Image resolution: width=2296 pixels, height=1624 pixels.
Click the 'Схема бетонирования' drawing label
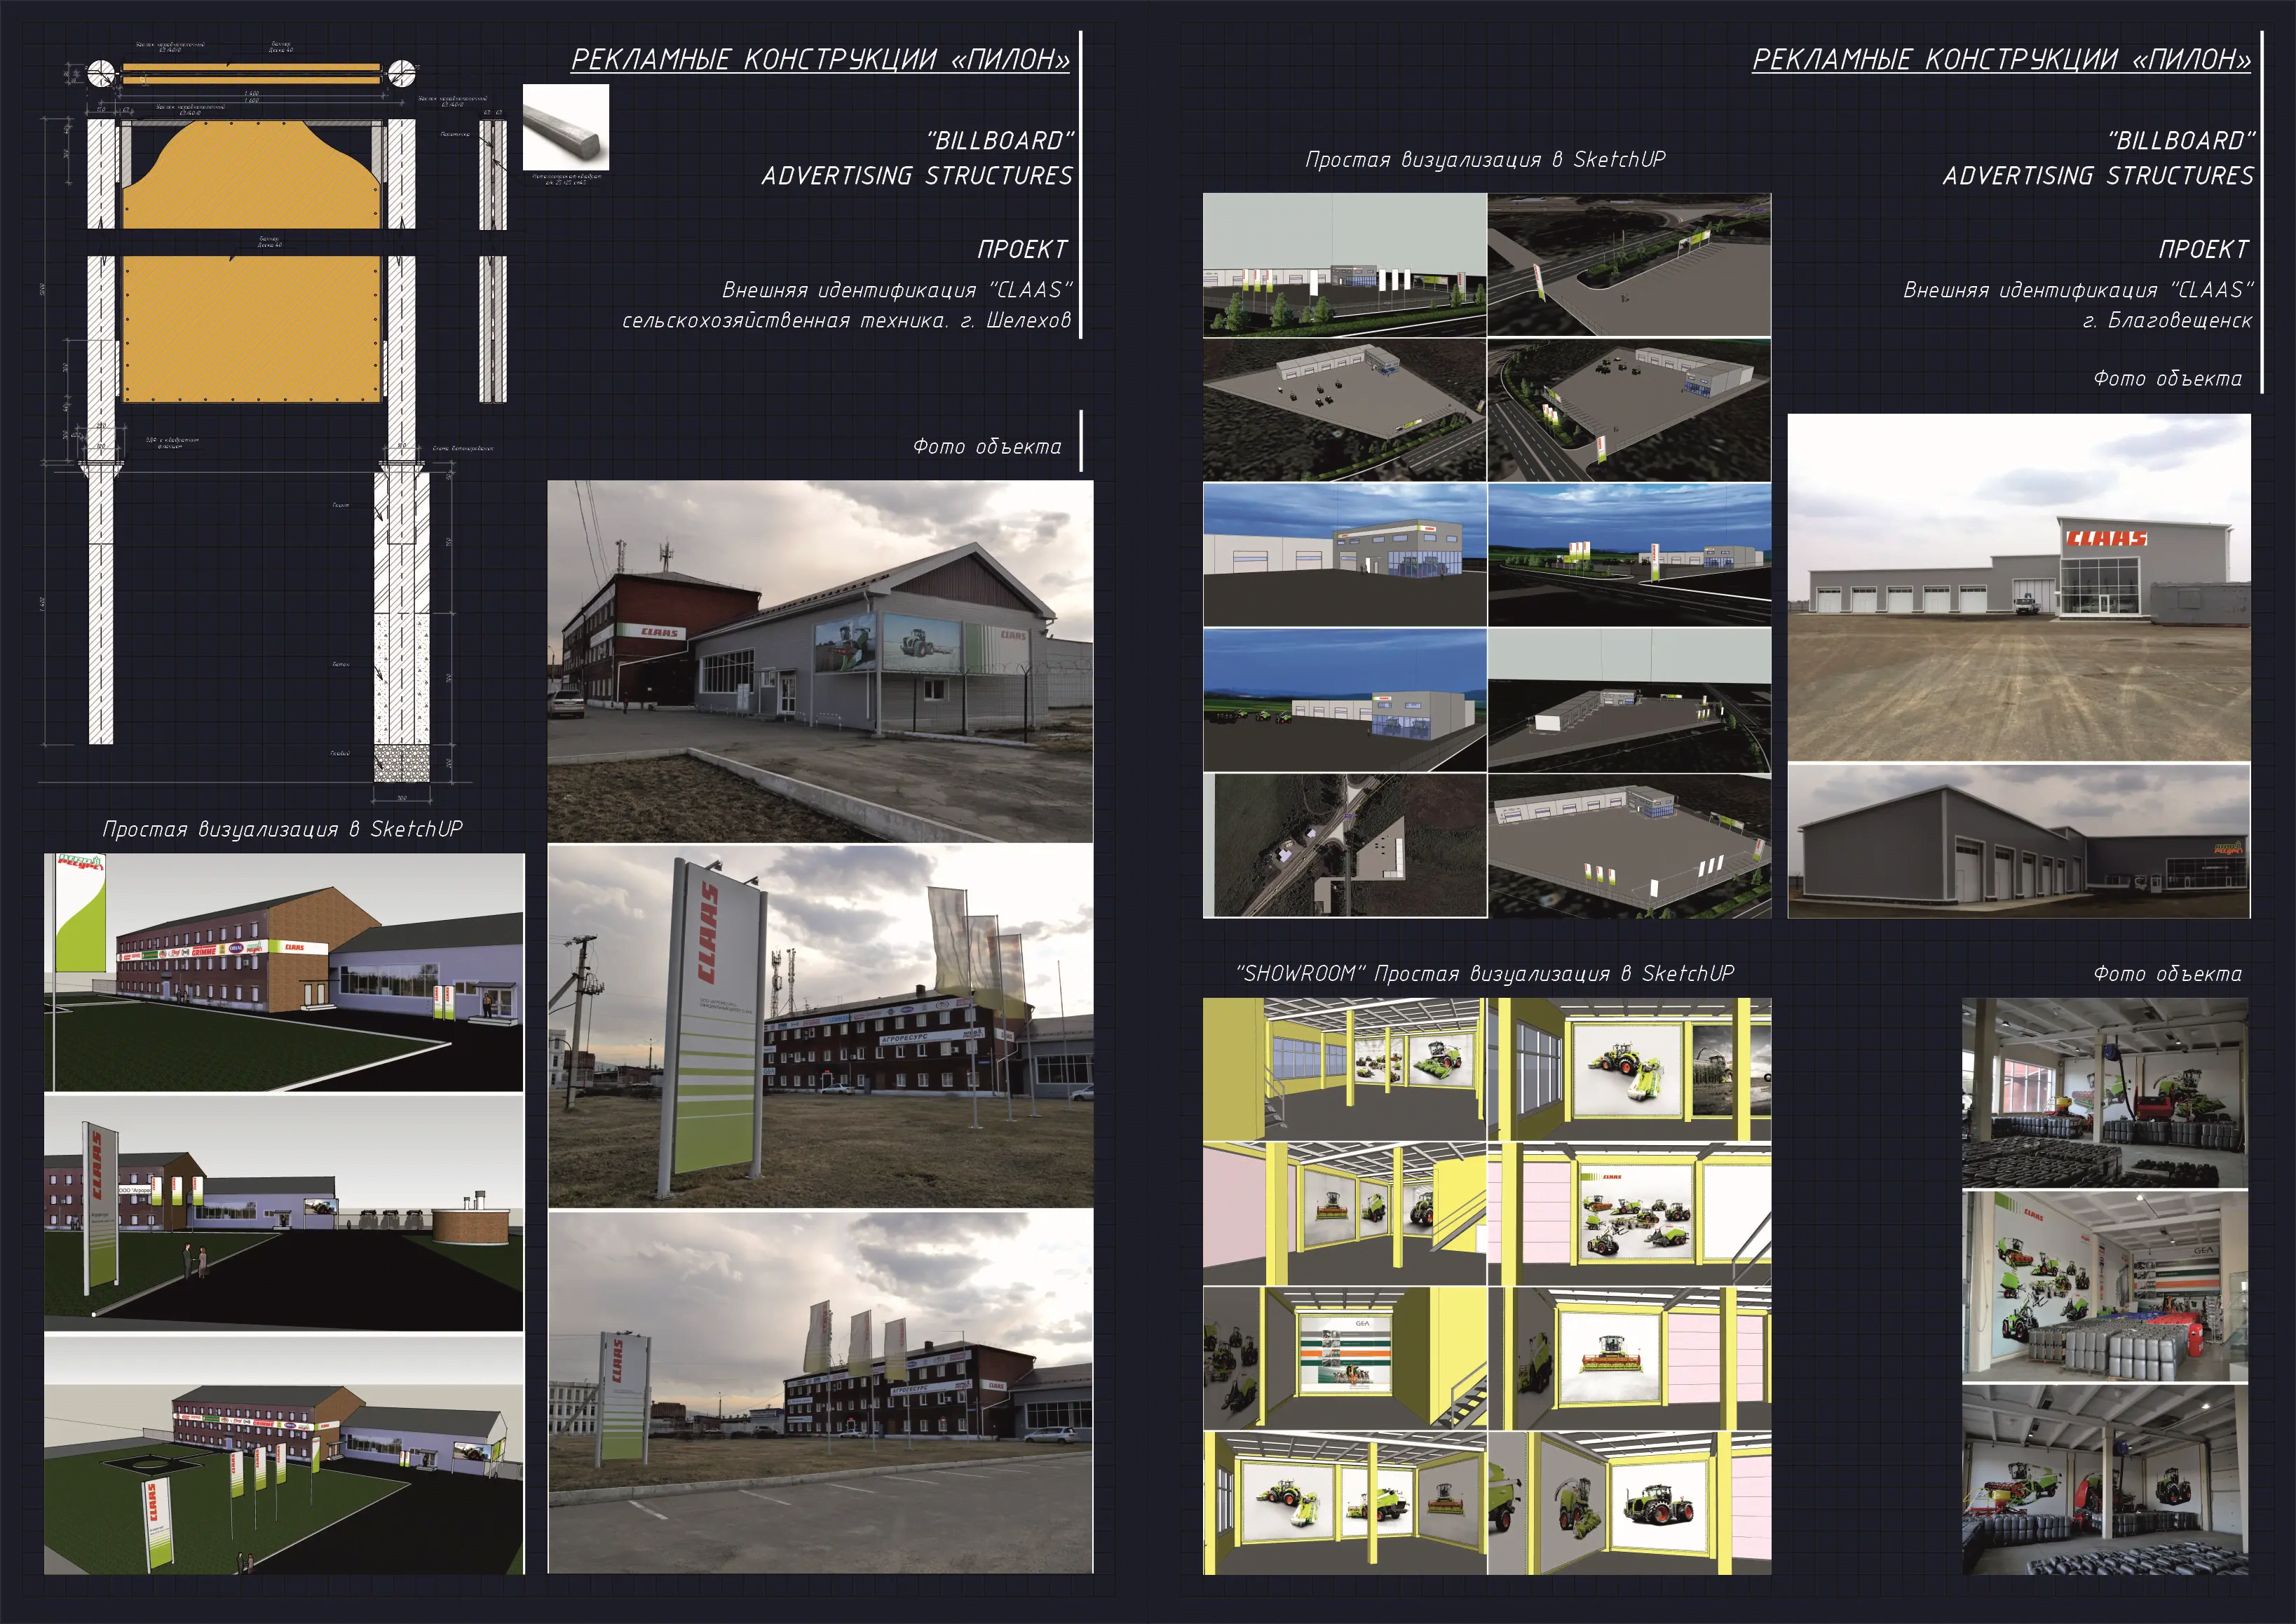[463, 449]
